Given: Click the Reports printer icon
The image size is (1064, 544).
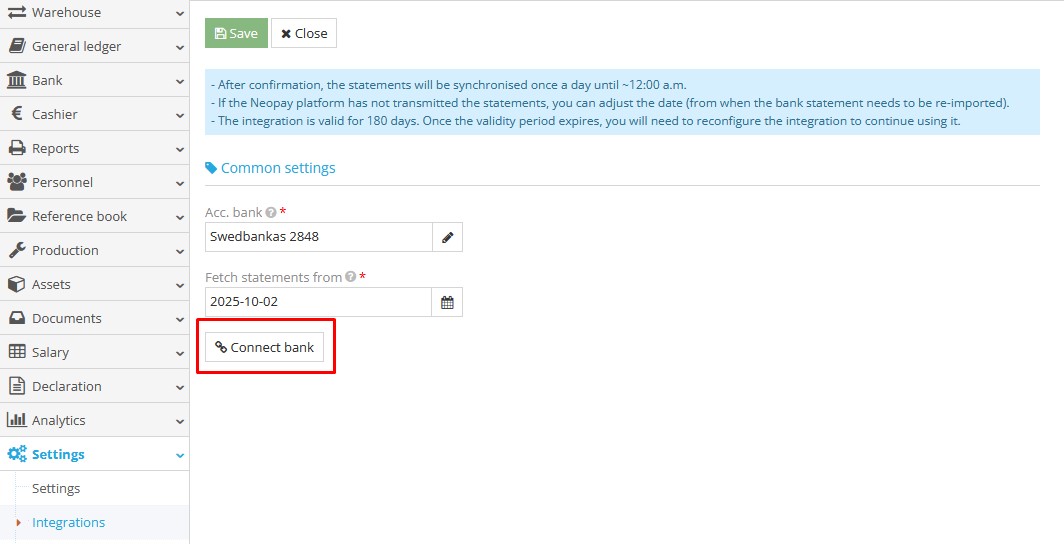Looking at the screenshot, I should pos(17,148).
